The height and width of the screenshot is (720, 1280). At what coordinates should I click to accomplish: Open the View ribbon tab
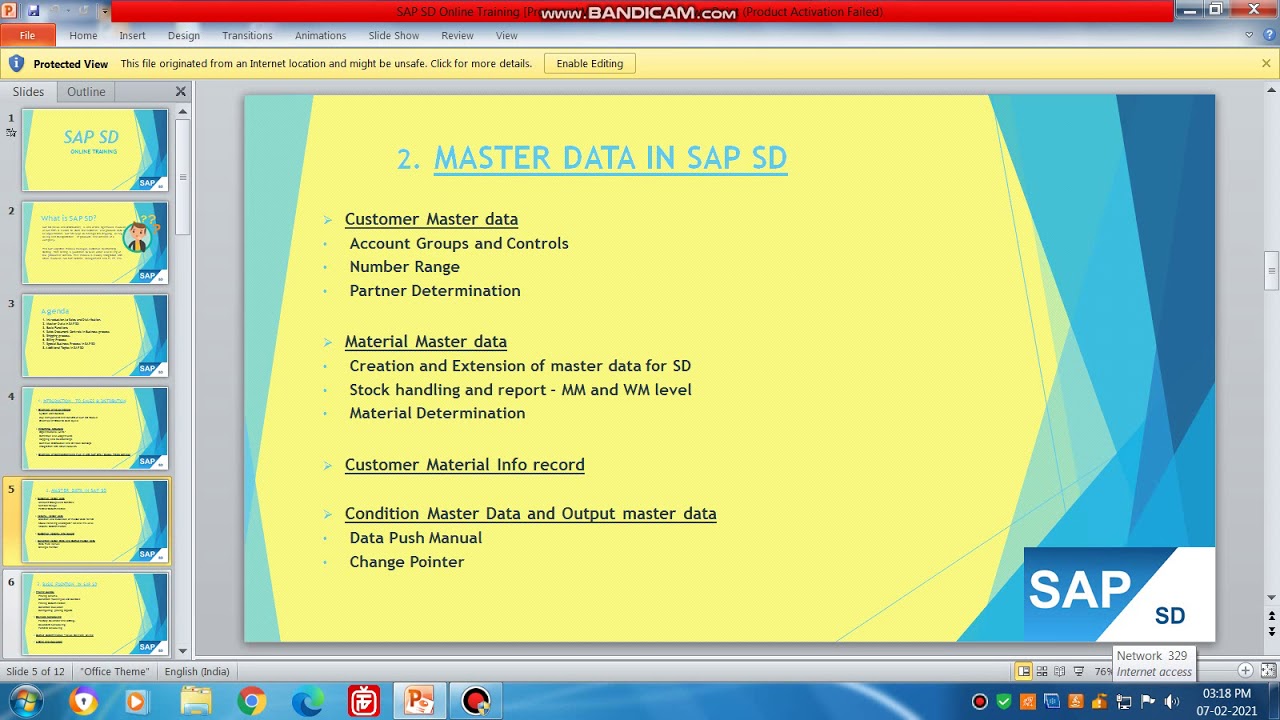(507, 35)
